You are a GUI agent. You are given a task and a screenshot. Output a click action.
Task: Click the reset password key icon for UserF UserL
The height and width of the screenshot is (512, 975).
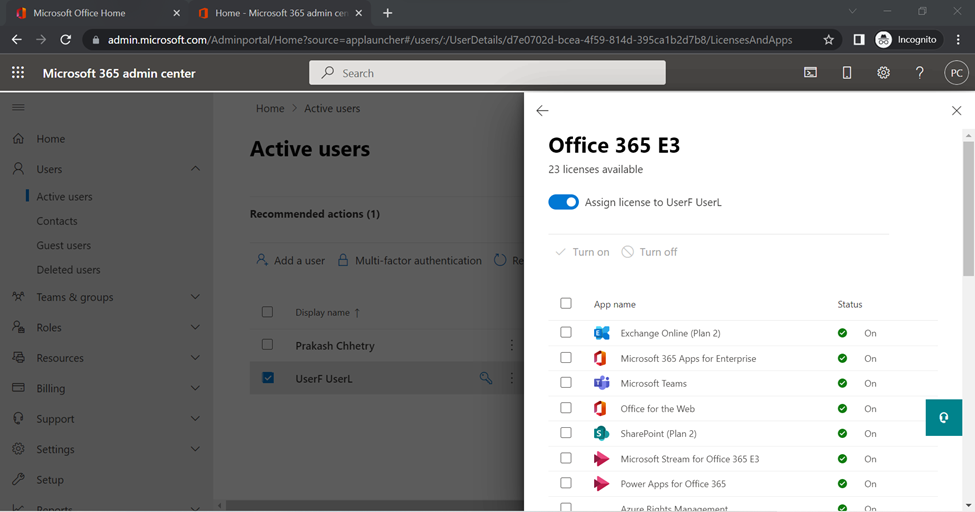tap(486, 378)
